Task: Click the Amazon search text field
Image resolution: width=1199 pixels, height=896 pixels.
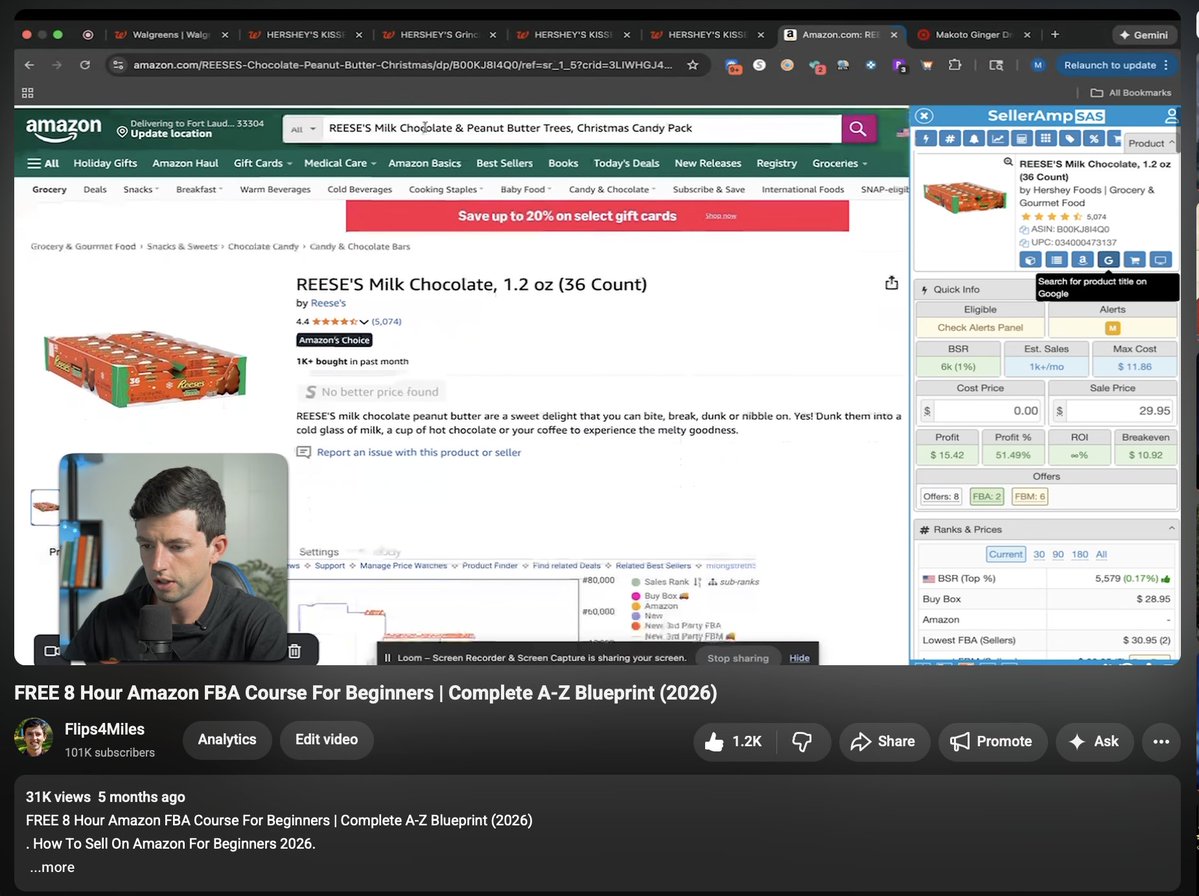Action: pyautogui.click(x=581, y=128)
